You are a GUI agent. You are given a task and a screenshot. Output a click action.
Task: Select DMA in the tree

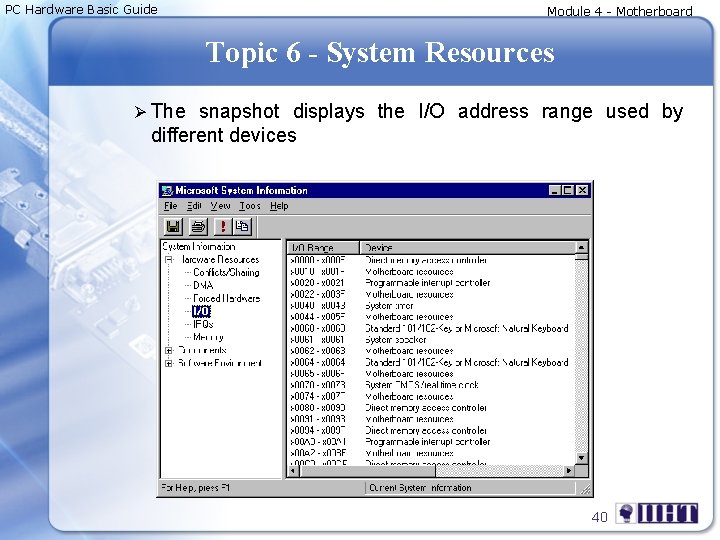(x=203, y=285)
